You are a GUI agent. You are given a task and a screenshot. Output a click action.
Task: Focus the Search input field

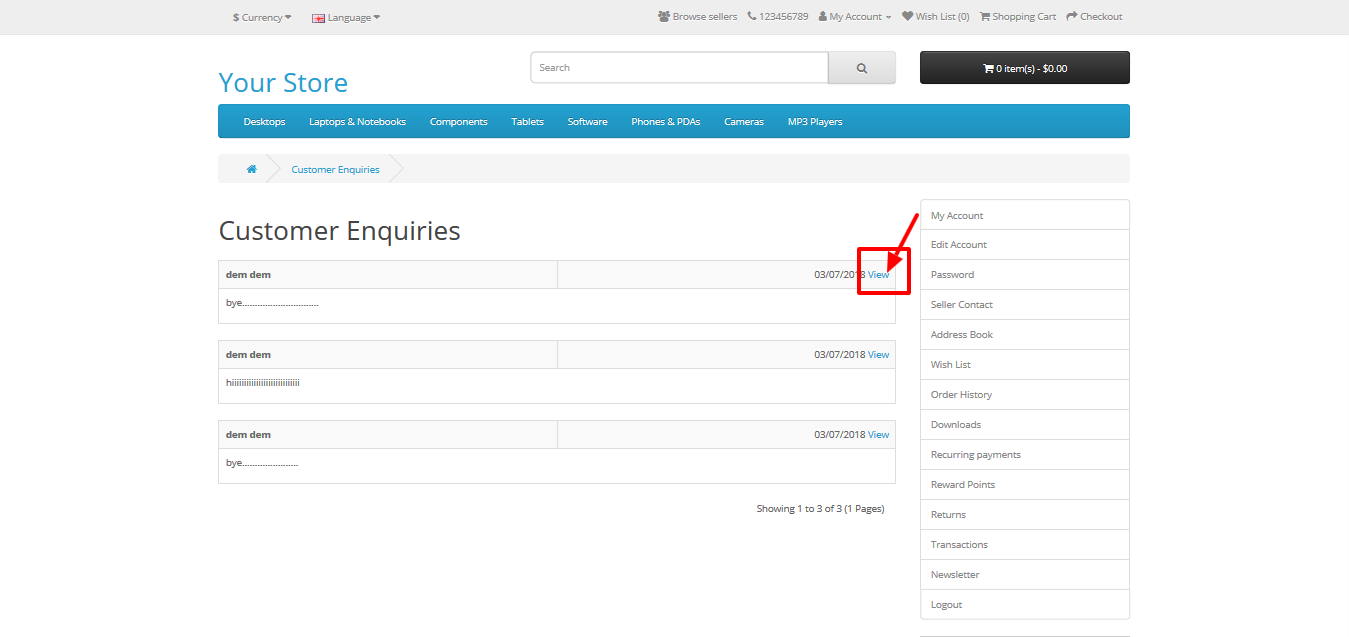click(679, 68)
